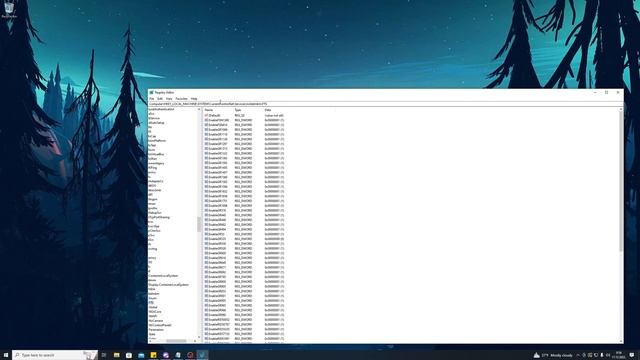
Task: Open Task View from the taskbar
Action: pyautogui.click(x=104, y=355)
